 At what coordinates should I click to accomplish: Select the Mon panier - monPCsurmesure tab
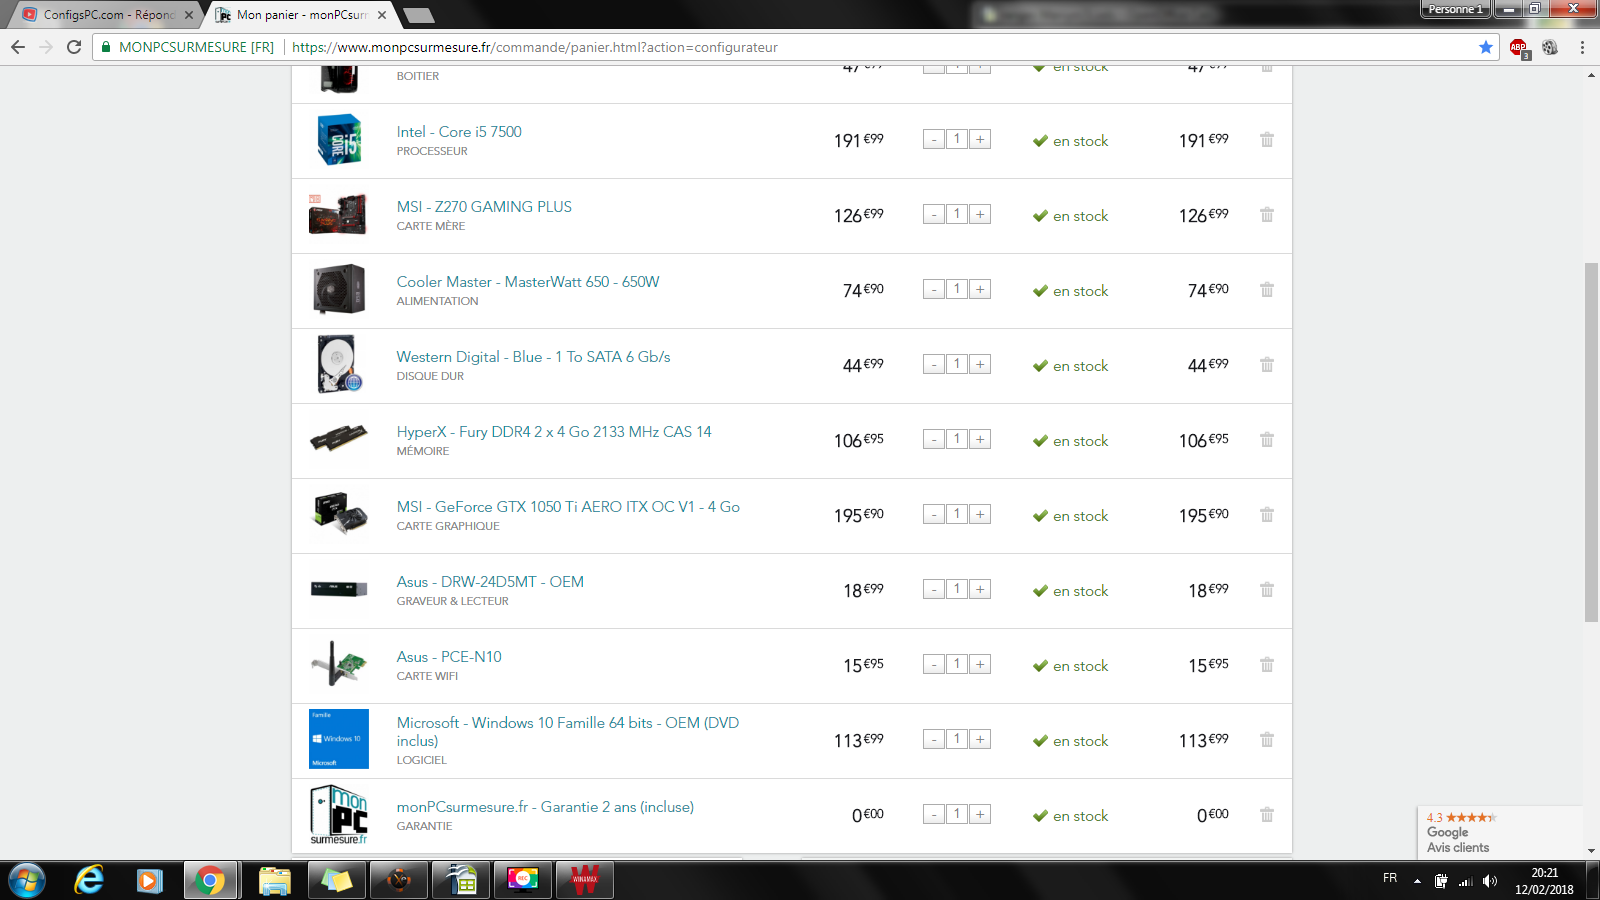[x=300, y=15]
